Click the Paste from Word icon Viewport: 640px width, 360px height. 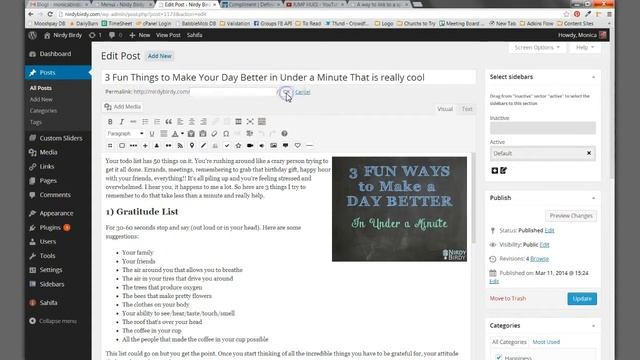(202, 133)
